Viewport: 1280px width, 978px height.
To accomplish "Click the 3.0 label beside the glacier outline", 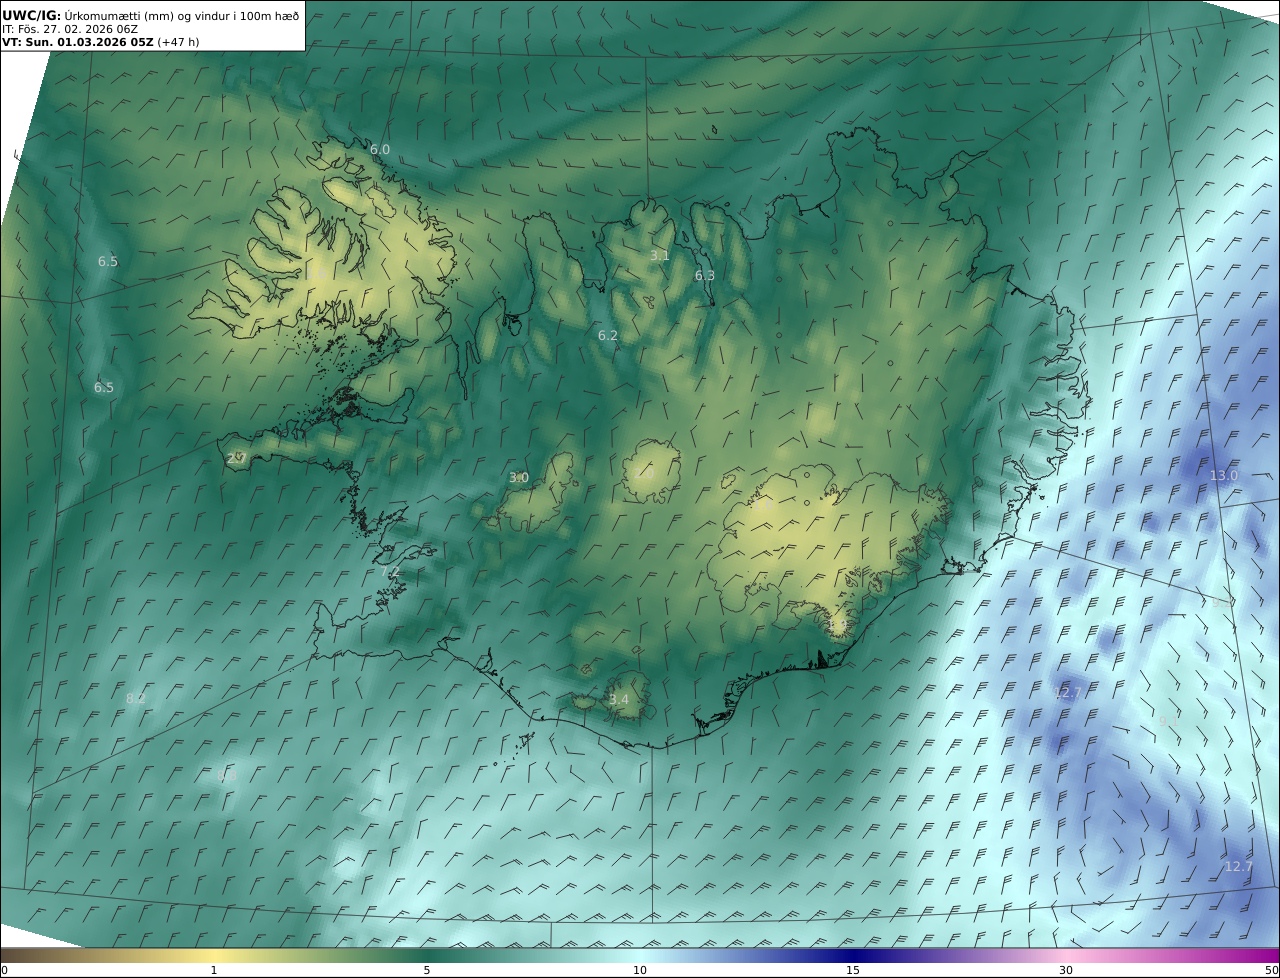I will pyautogui.click(x=518, y=478).
